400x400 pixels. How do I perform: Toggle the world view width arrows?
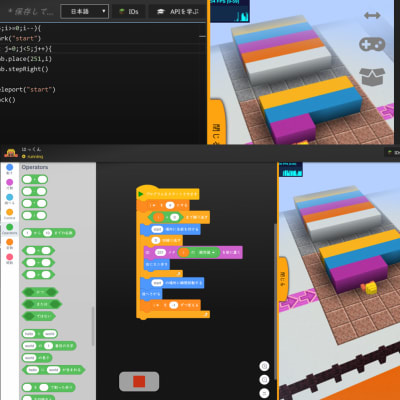pyautogui.click(x=372, y=15)
